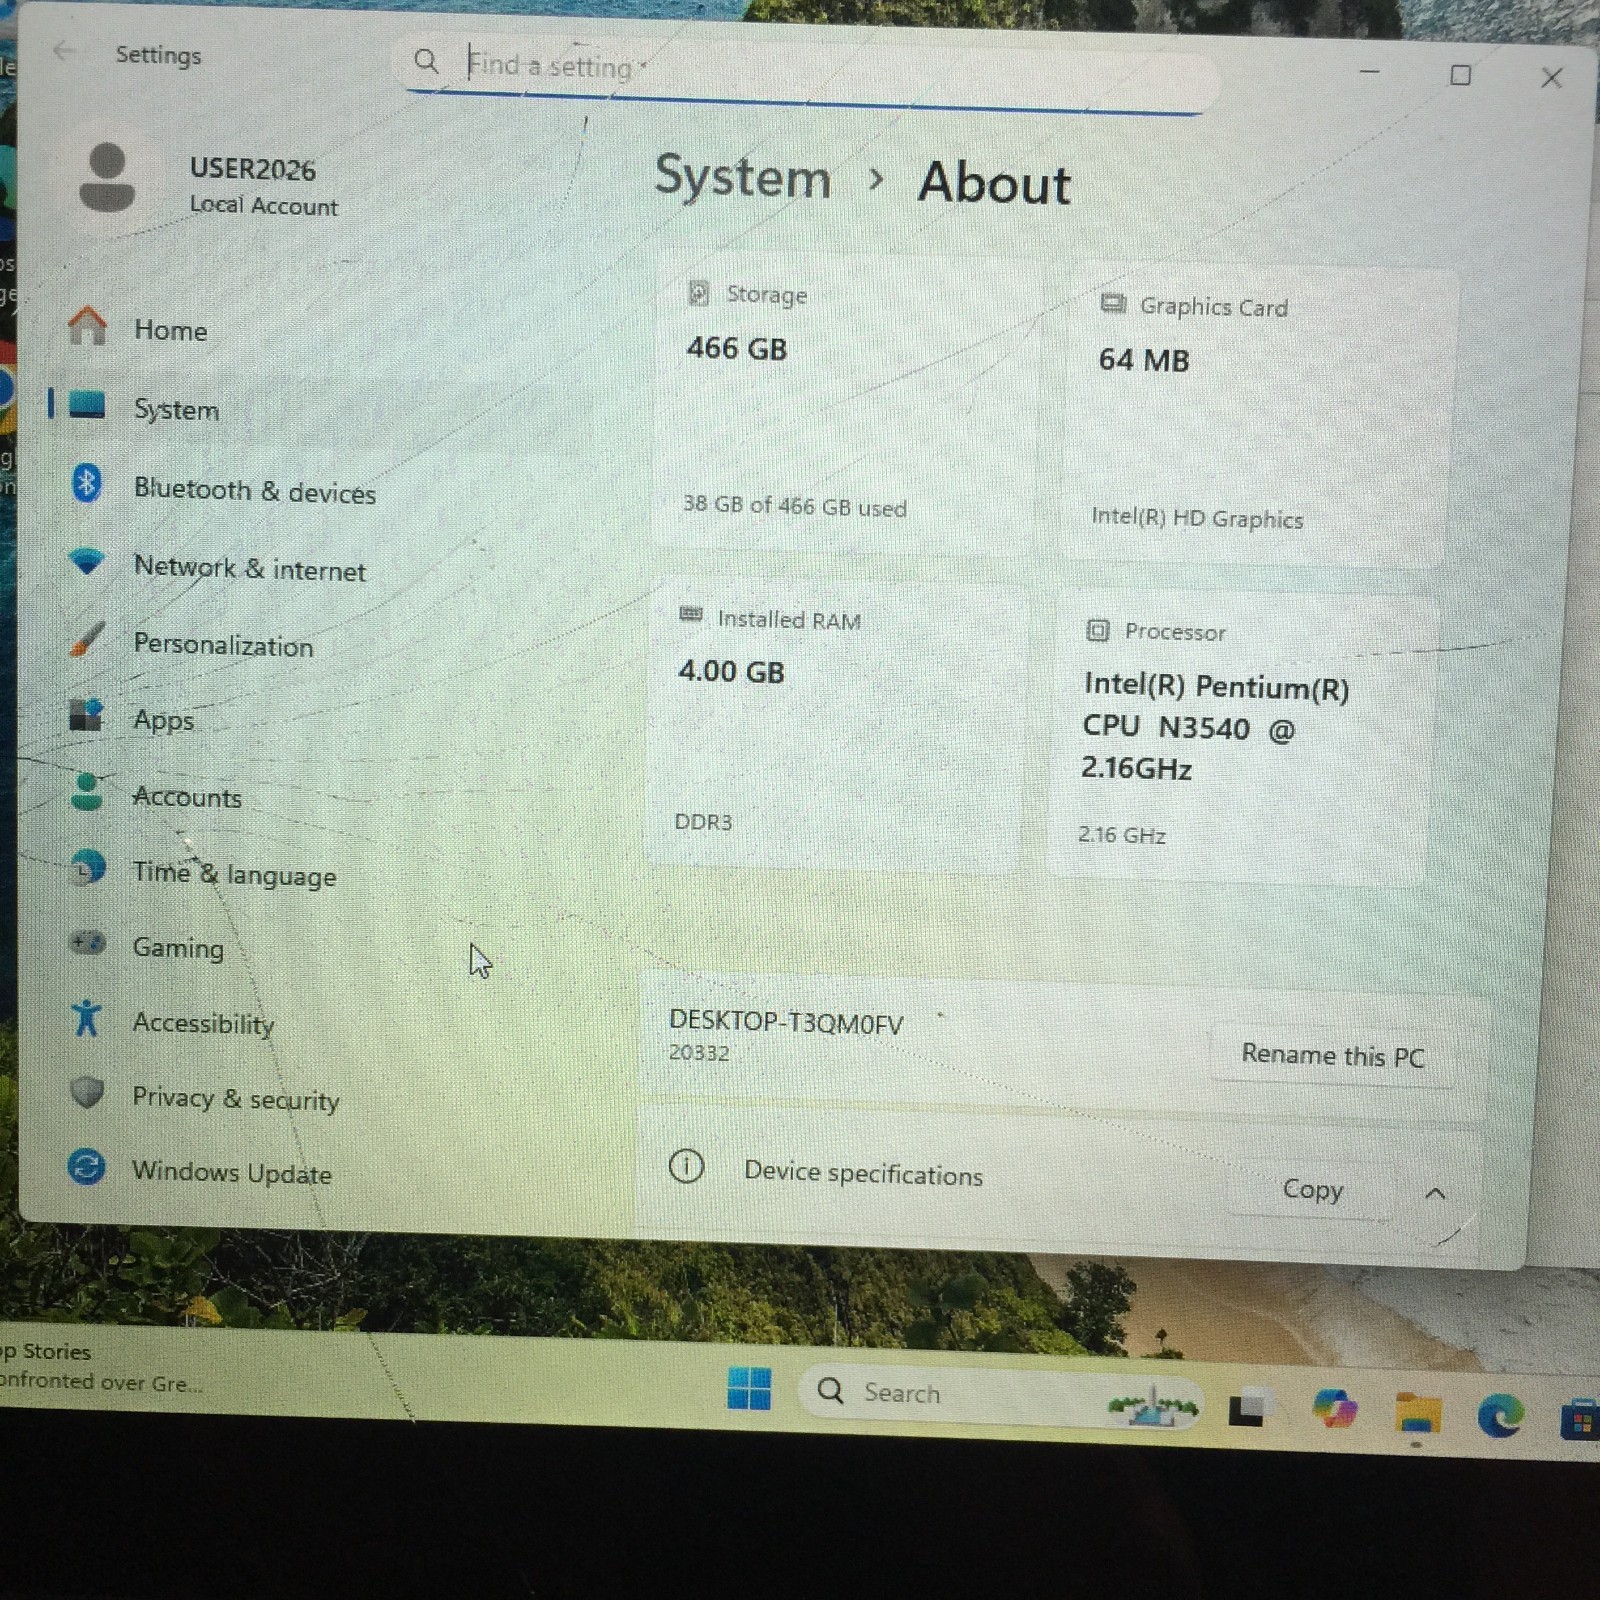
Task: Click the Network wifi icon
Action: (x=87, y=562)
